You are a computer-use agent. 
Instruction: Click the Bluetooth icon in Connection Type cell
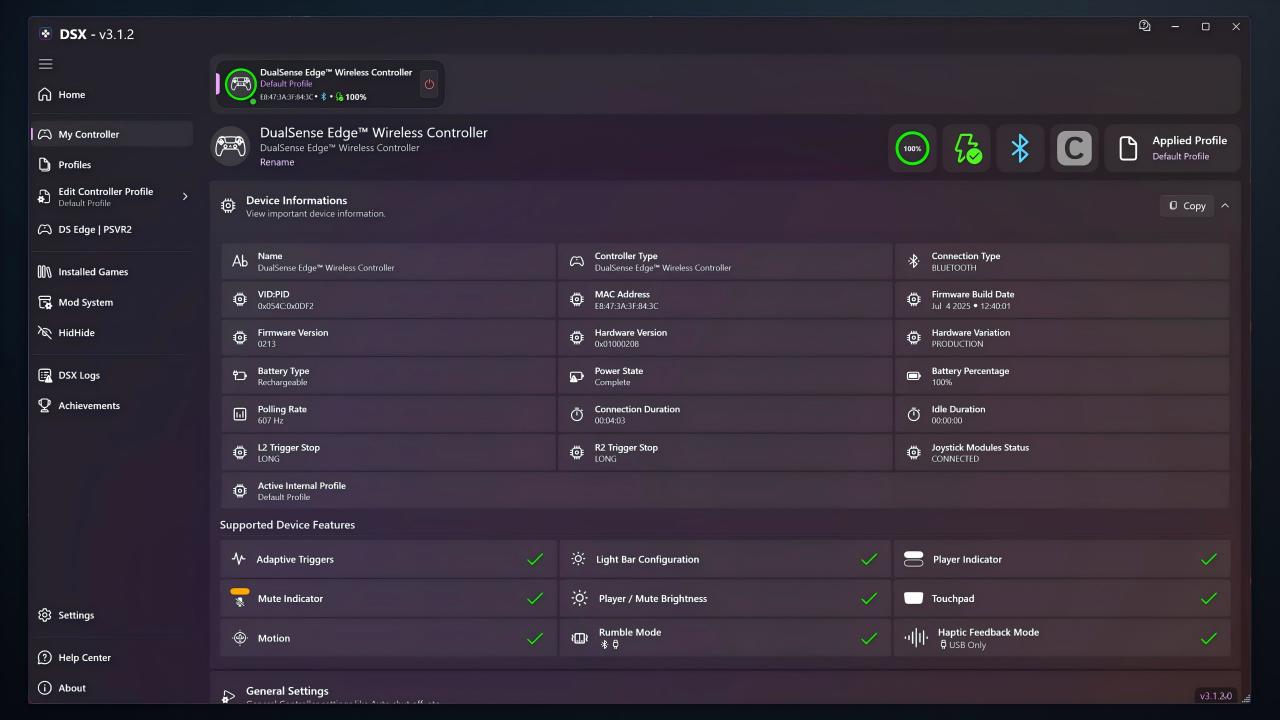pos(913,261)
